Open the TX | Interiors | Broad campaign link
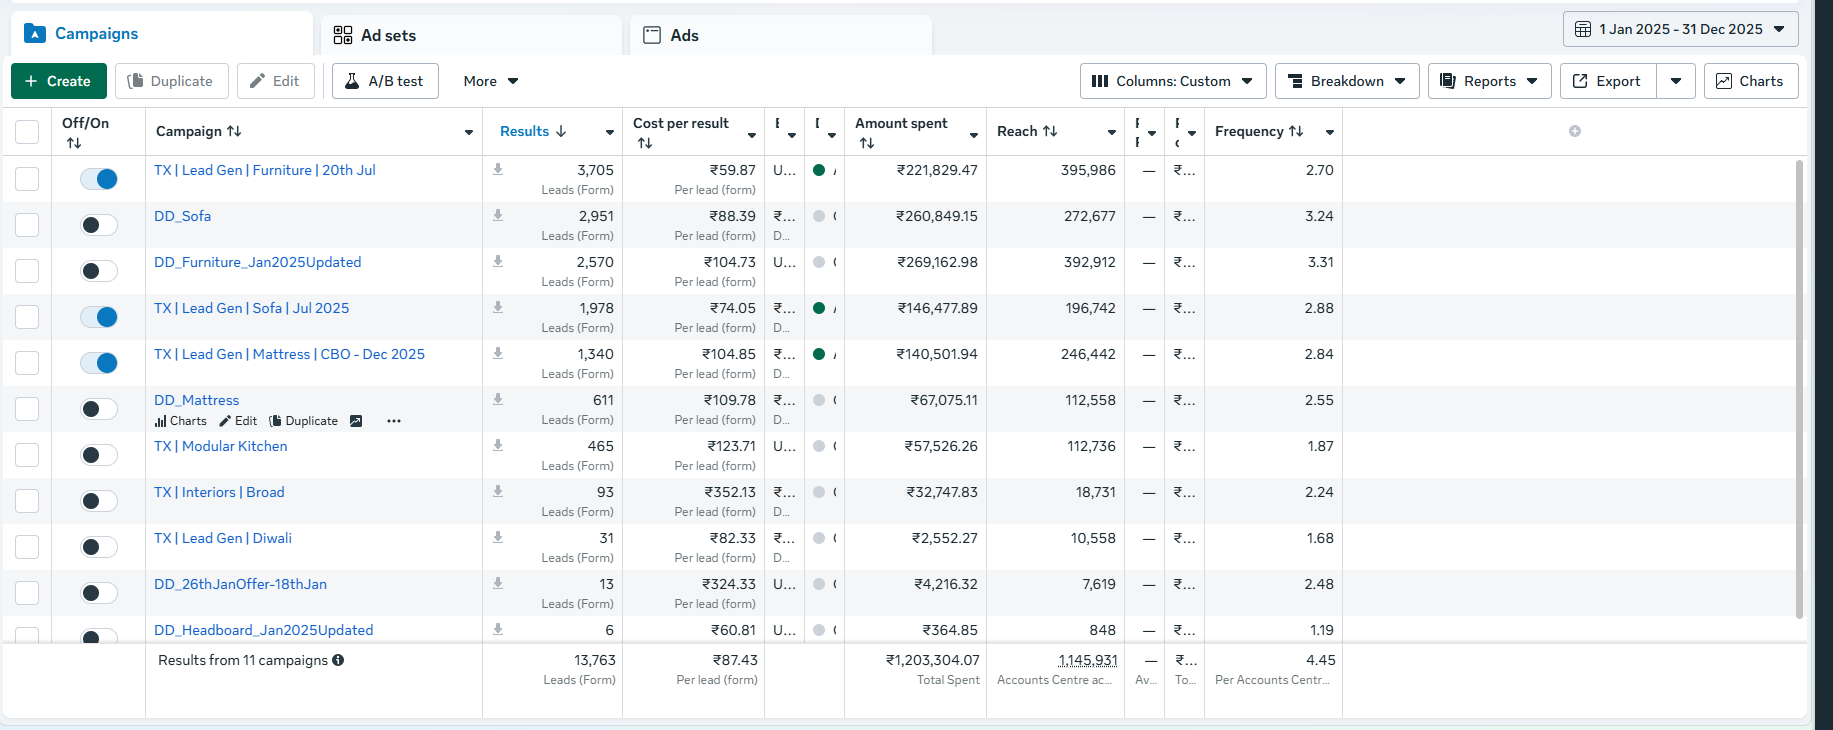Image resolution: width=1833 pixels, height=730 pixels. click(x=219, y=492)
